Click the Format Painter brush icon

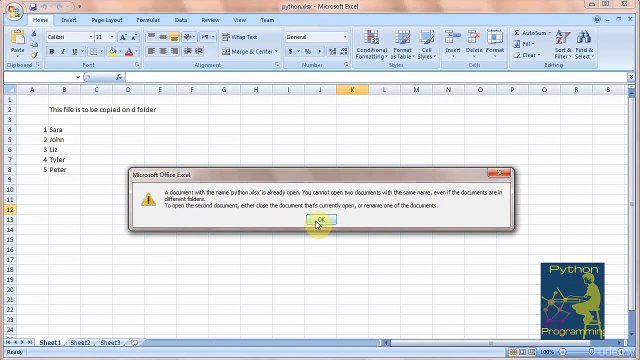pos(34,55)
